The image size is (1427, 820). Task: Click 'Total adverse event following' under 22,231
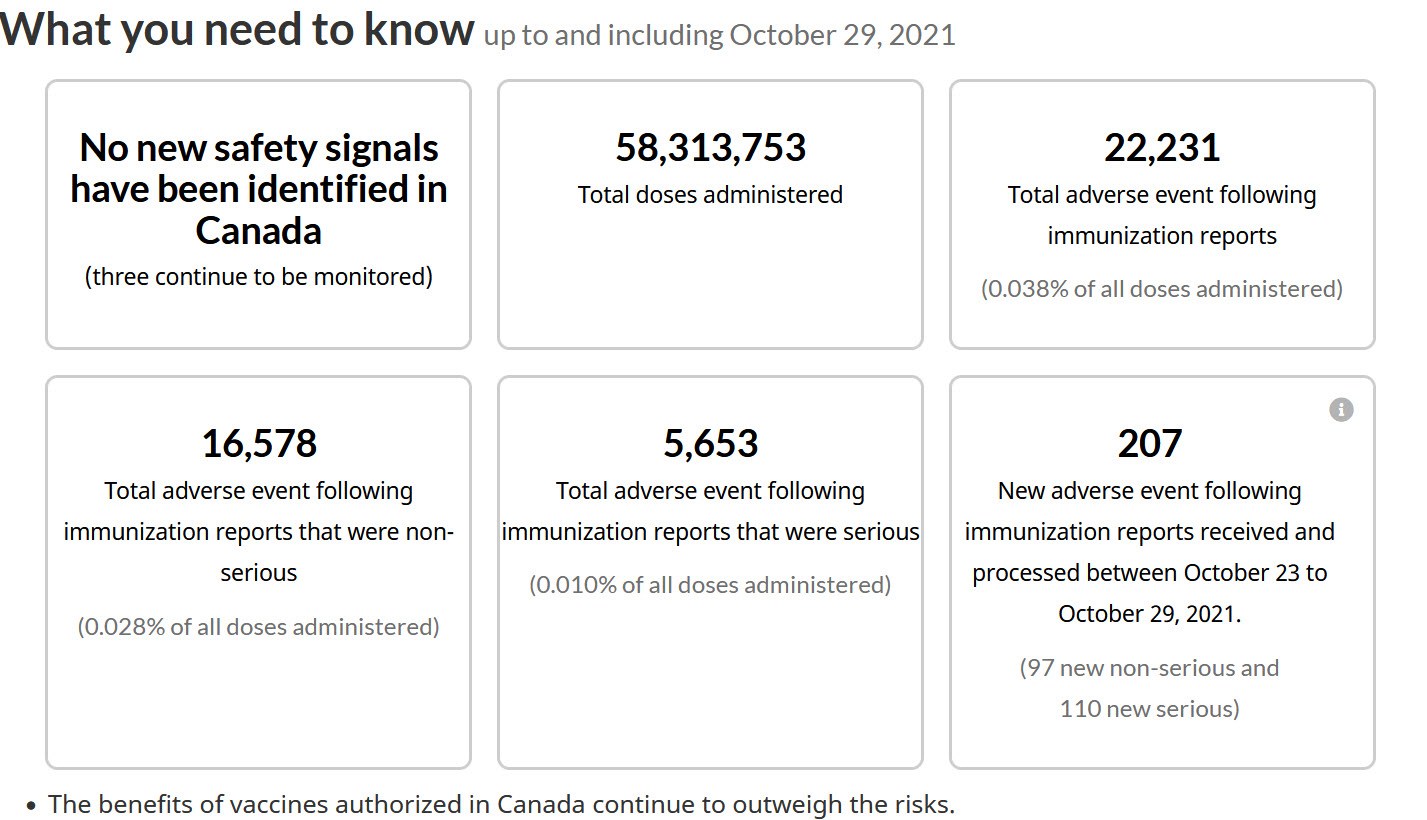tap(1162, 195)
